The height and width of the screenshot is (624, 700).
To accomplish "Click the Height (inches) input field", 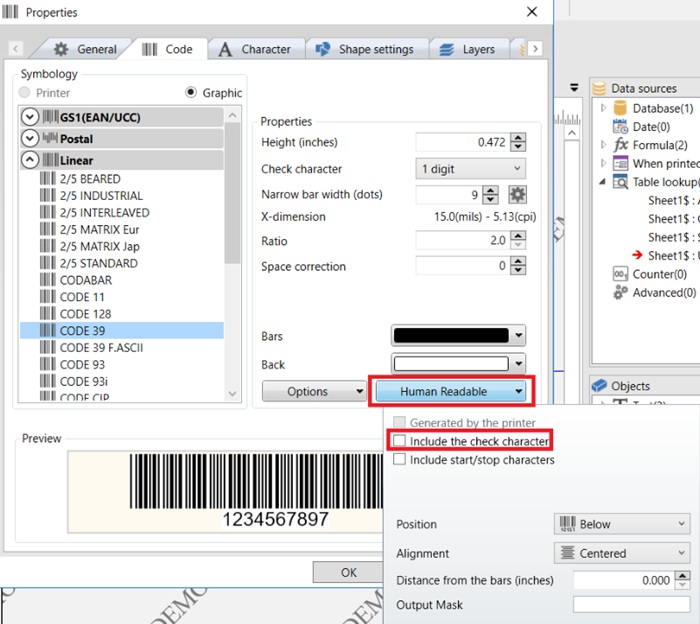I will 462,142.
